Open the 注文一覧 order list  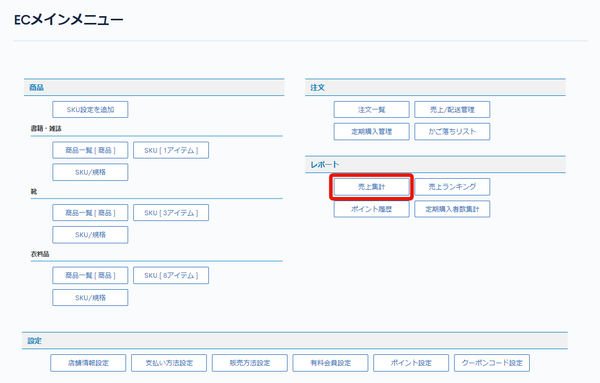(x=372, y=109)
